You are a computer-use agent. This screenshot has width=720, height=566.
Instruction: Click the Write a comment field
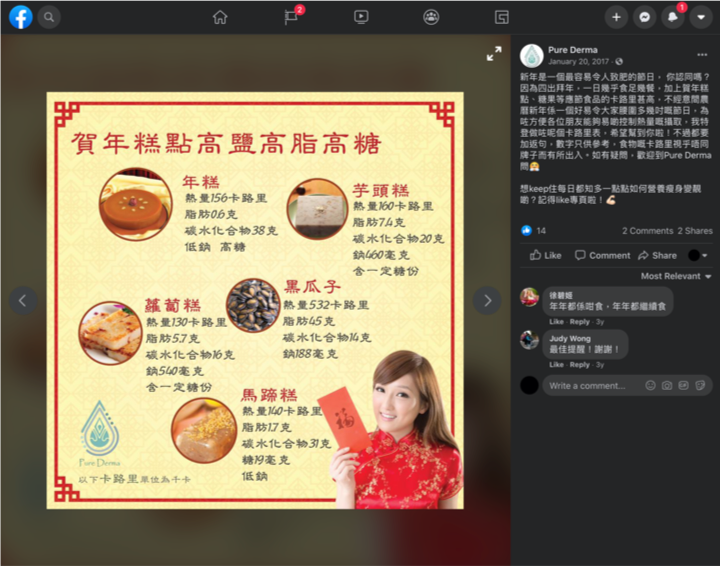pos(590,385)
